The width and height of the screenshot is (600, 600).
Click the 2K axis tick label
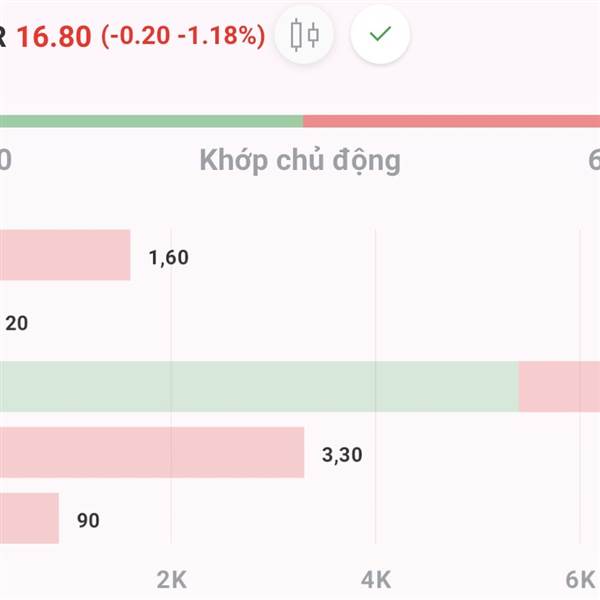tap(171, 580)
